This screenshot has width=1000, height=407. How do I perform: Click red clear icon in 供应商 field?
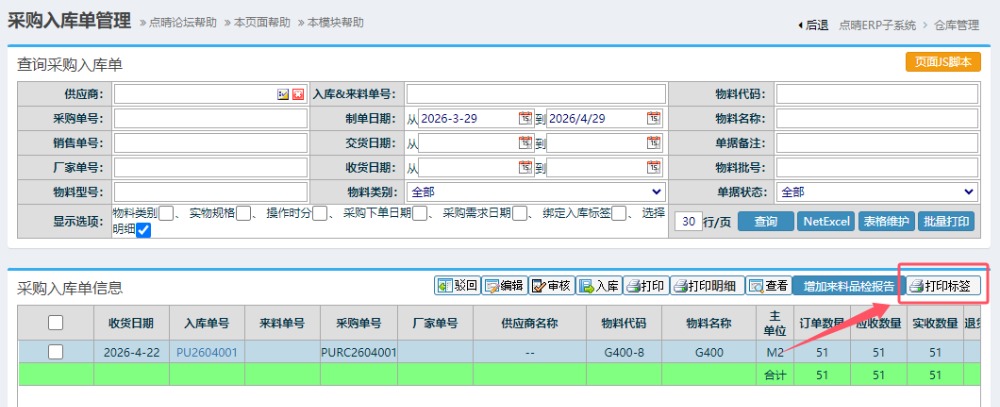(x=298, y=94)
